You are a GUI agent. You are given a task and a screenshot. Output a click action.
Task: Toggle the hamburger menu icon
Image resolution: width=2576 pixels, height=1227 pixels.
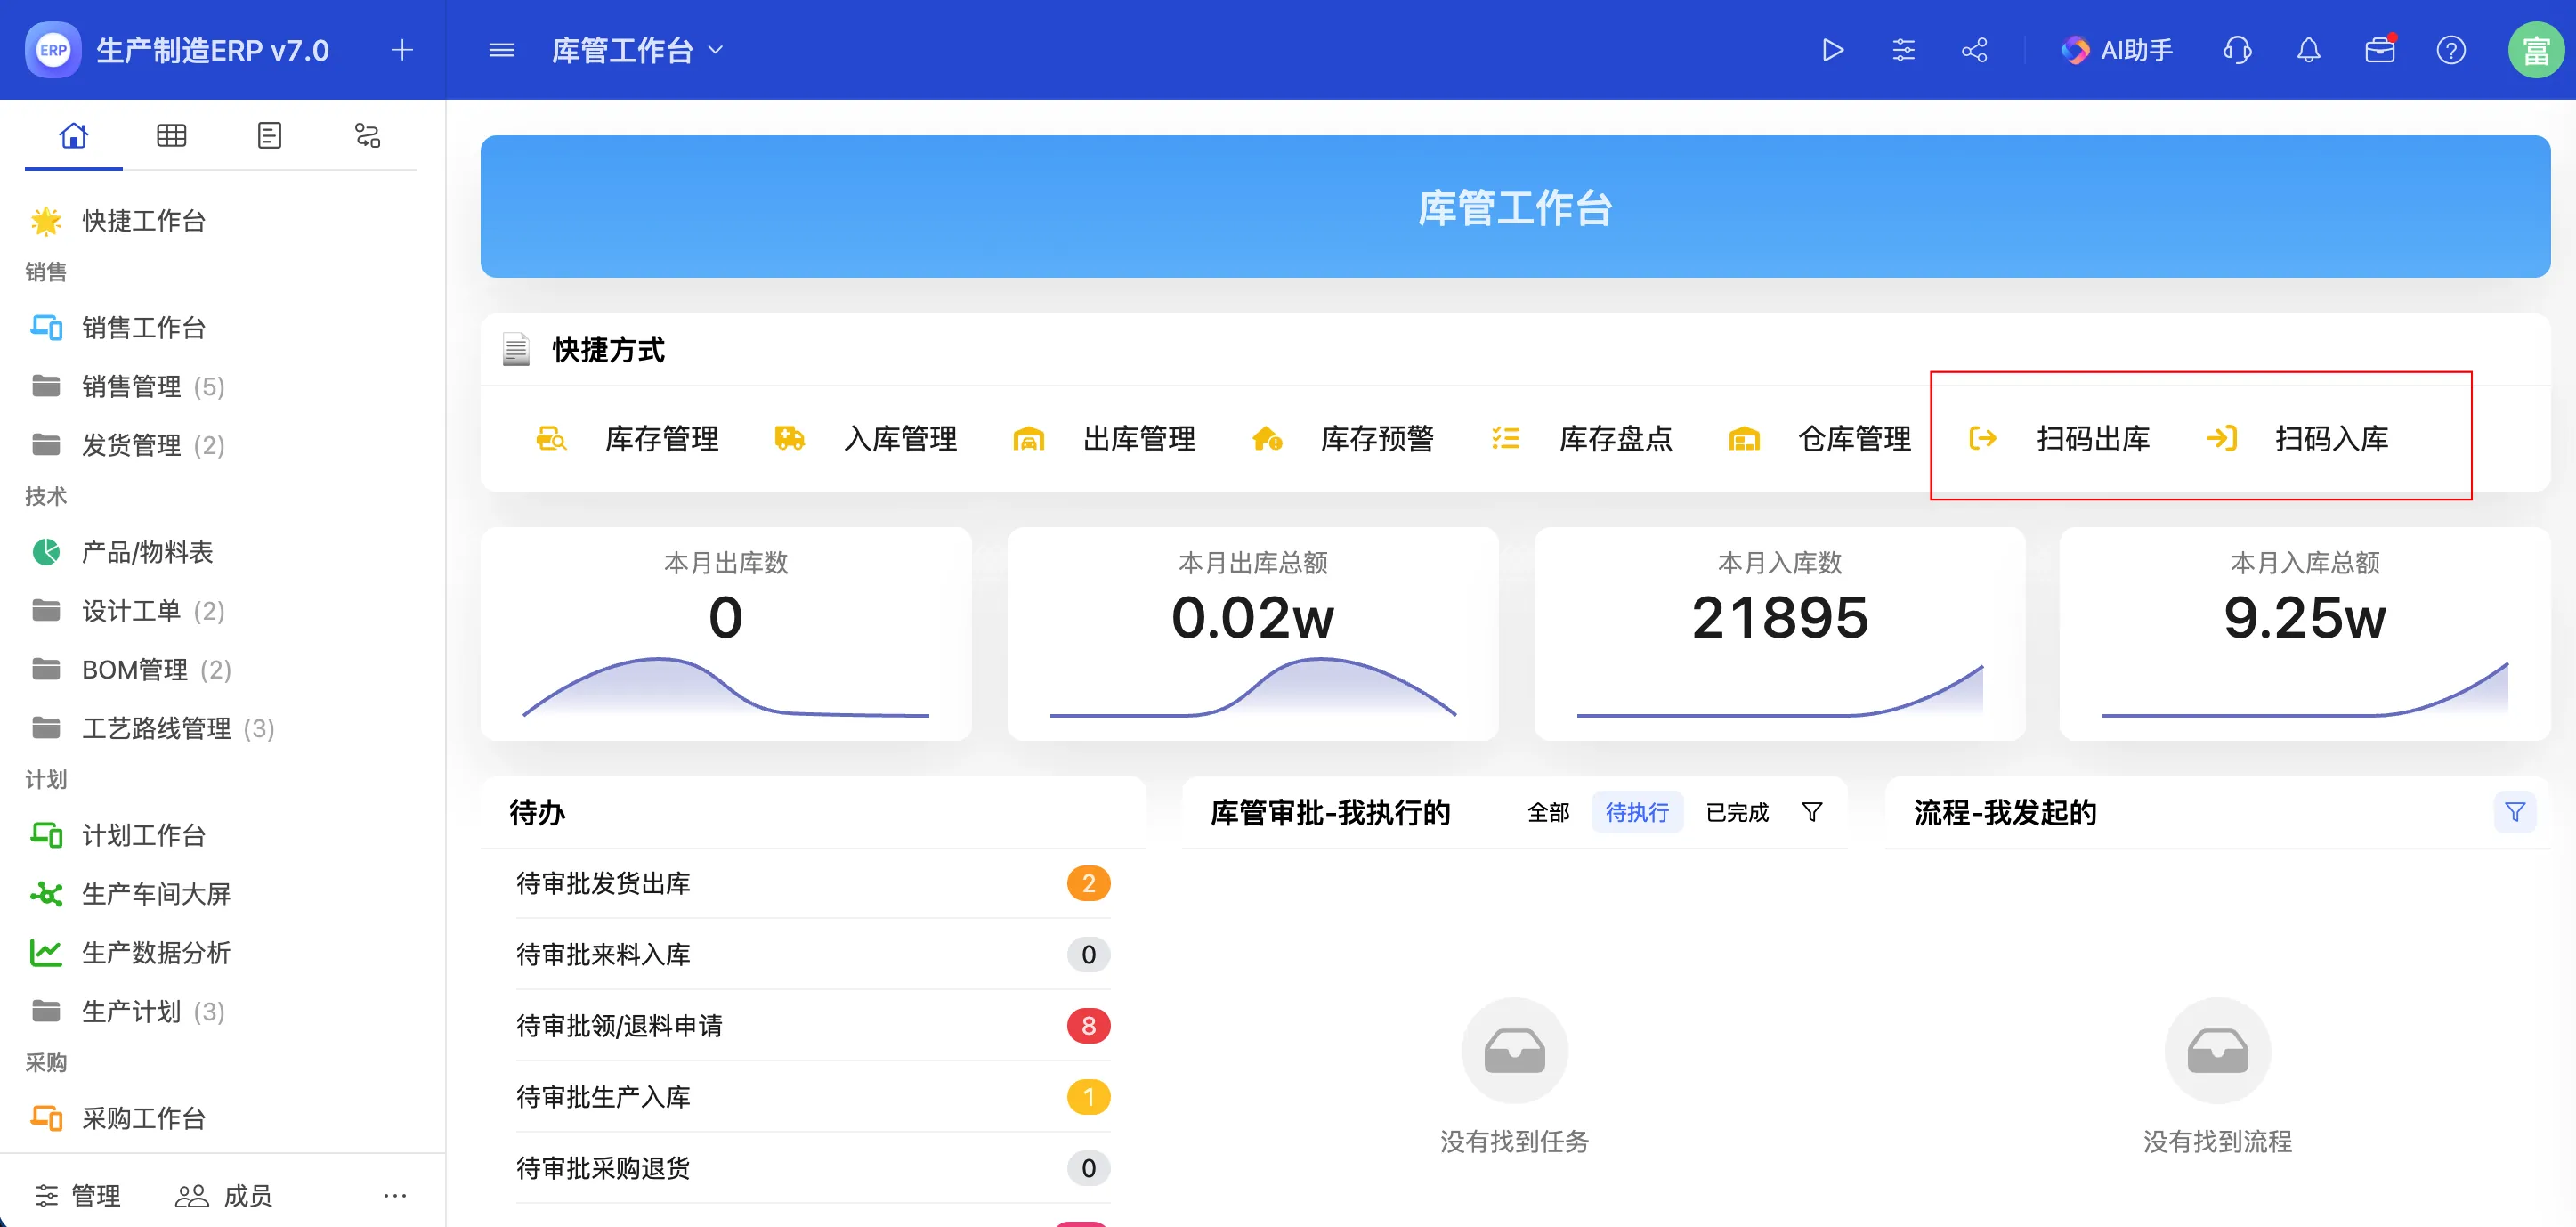[502, 50]
